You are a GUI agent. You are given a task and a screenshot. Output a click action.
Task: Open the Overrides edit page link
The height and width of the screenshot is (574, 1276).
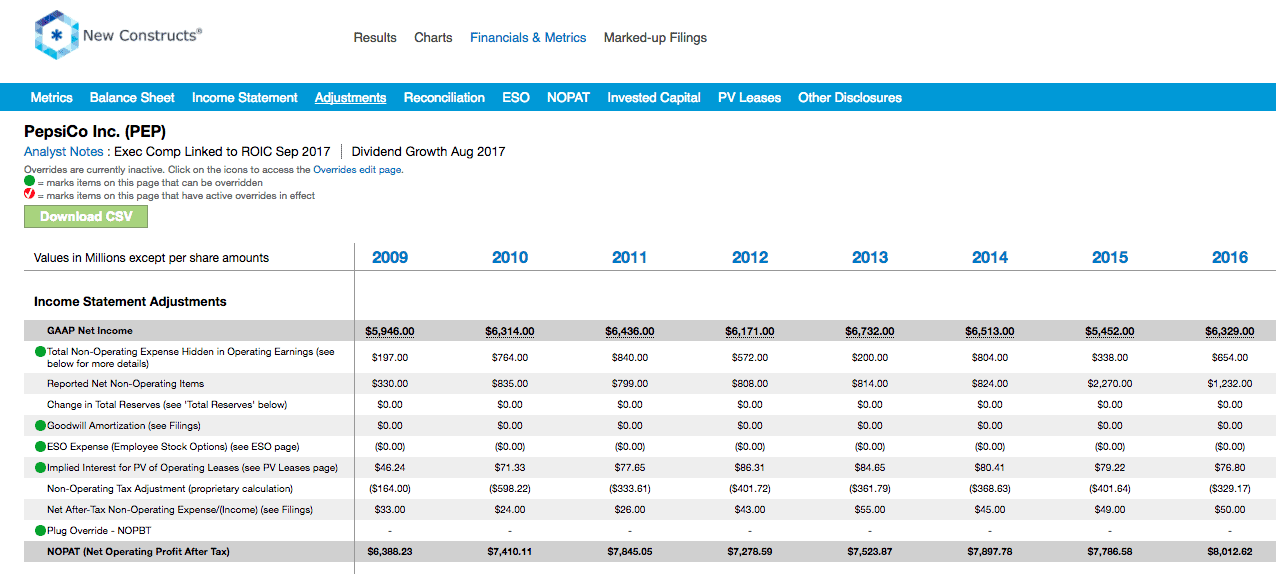(x=357, y=170)
